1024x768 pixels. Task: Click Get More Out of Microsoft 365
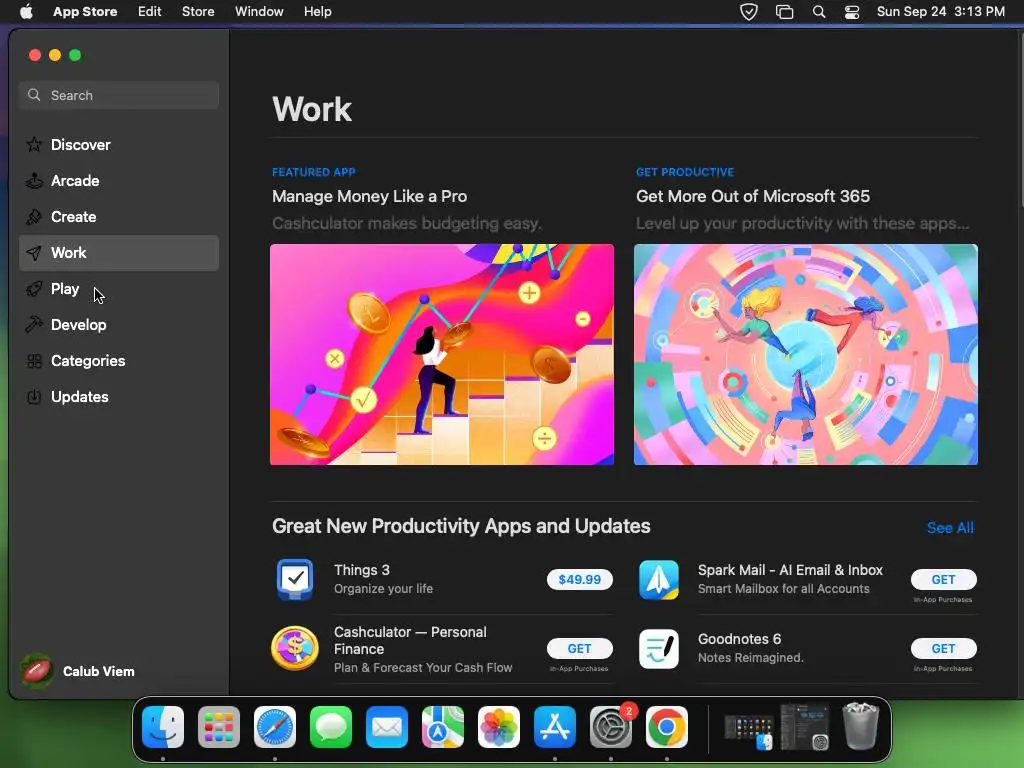[753, 196]
